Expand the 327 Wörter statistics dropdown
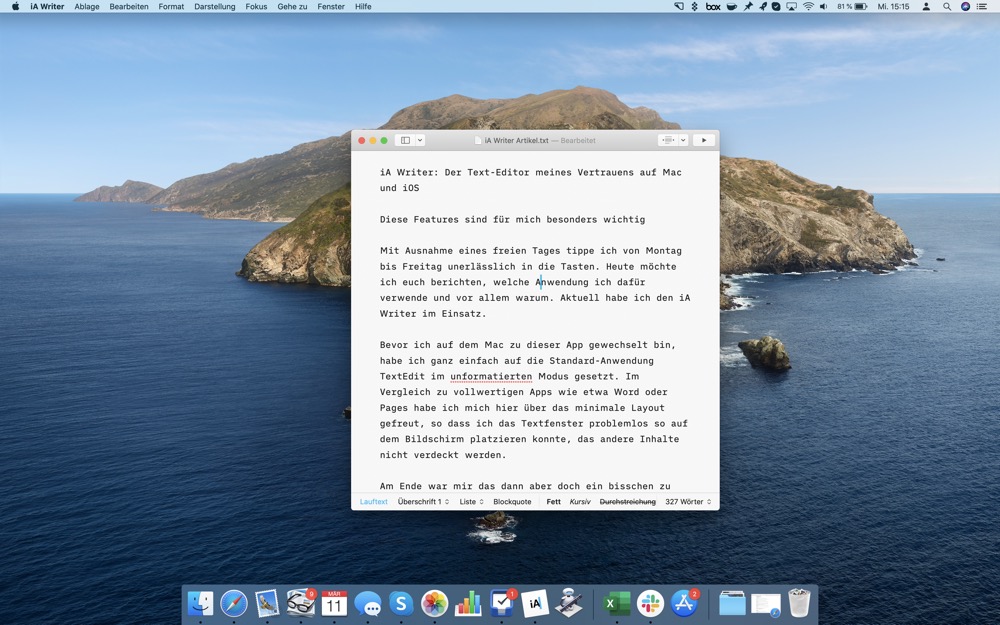 tap(688, 502)
